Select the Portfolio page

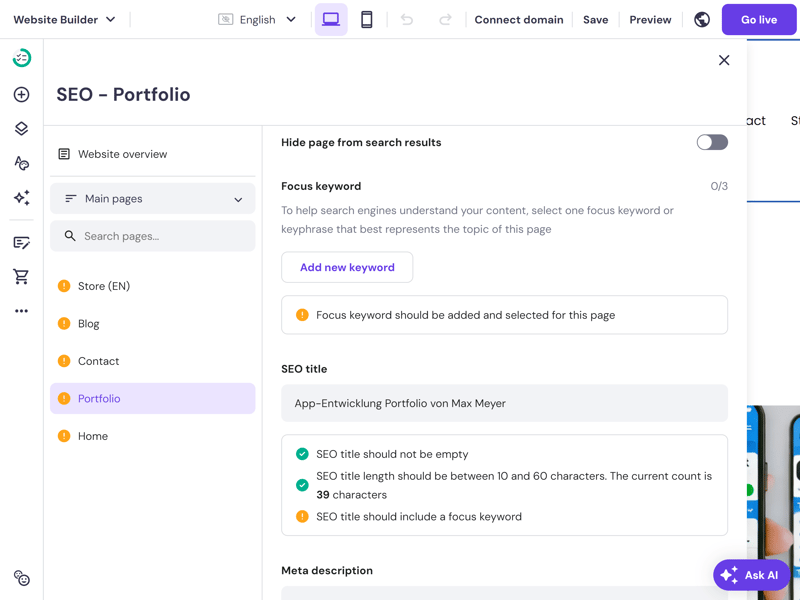point(153,398)
